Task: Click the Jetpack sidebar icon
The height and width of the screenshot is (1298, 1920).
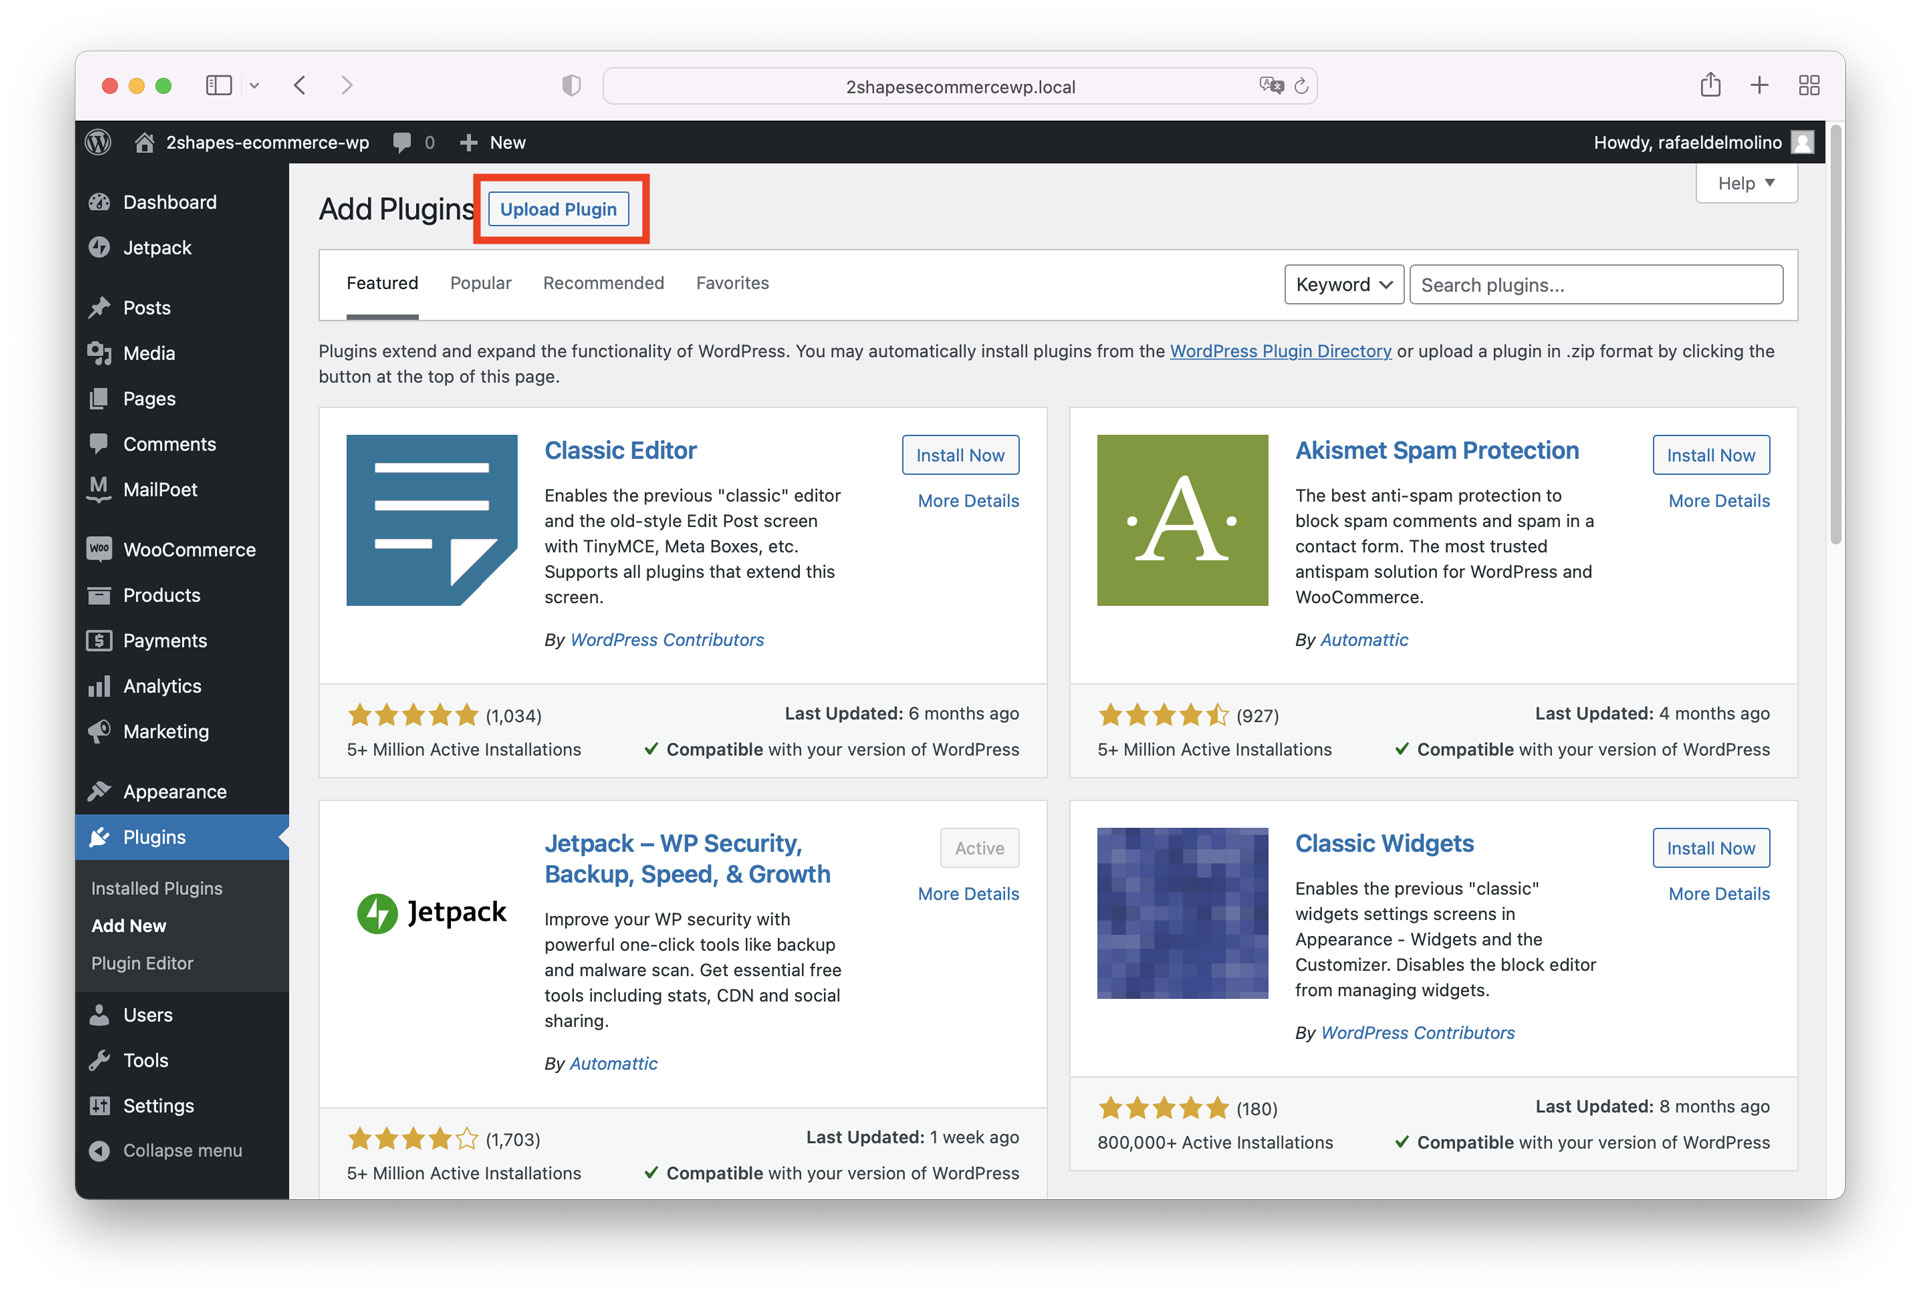Action: 99,247
